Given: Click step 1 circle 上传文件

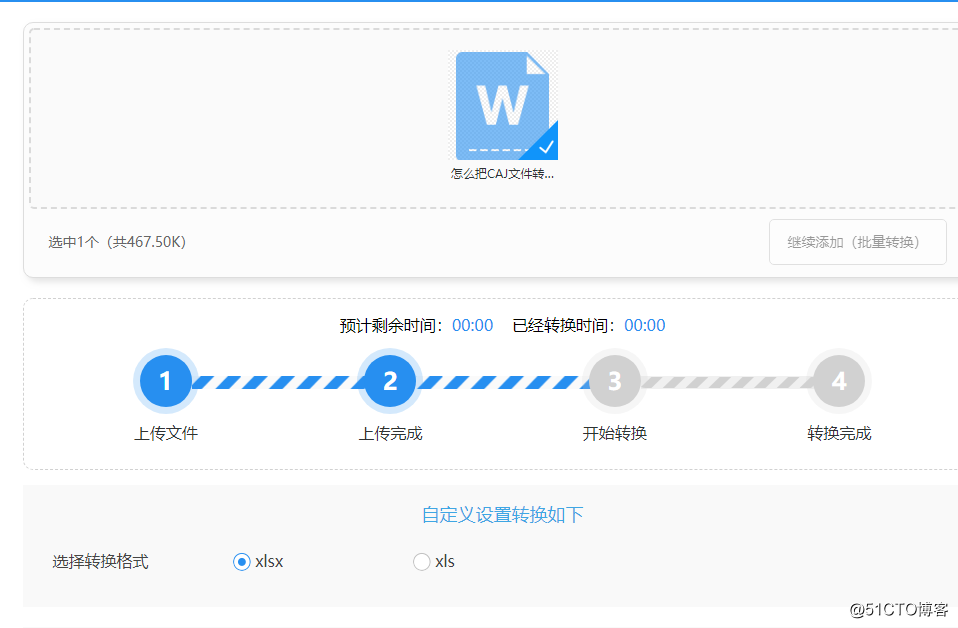Looking at the screenshot, I should pyautogui.click(x=166, y=381).
